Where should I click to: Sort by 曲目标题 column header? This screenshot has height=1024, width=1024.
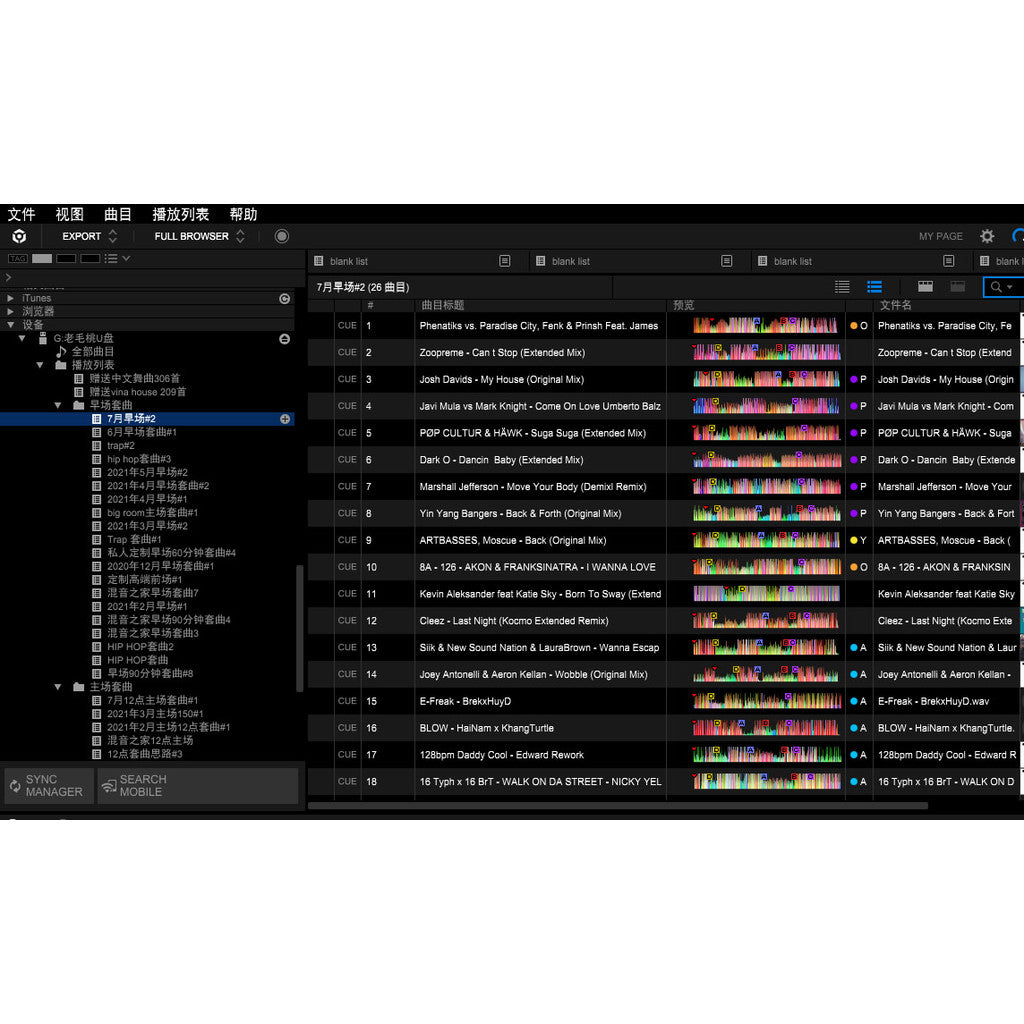point(541,305)
